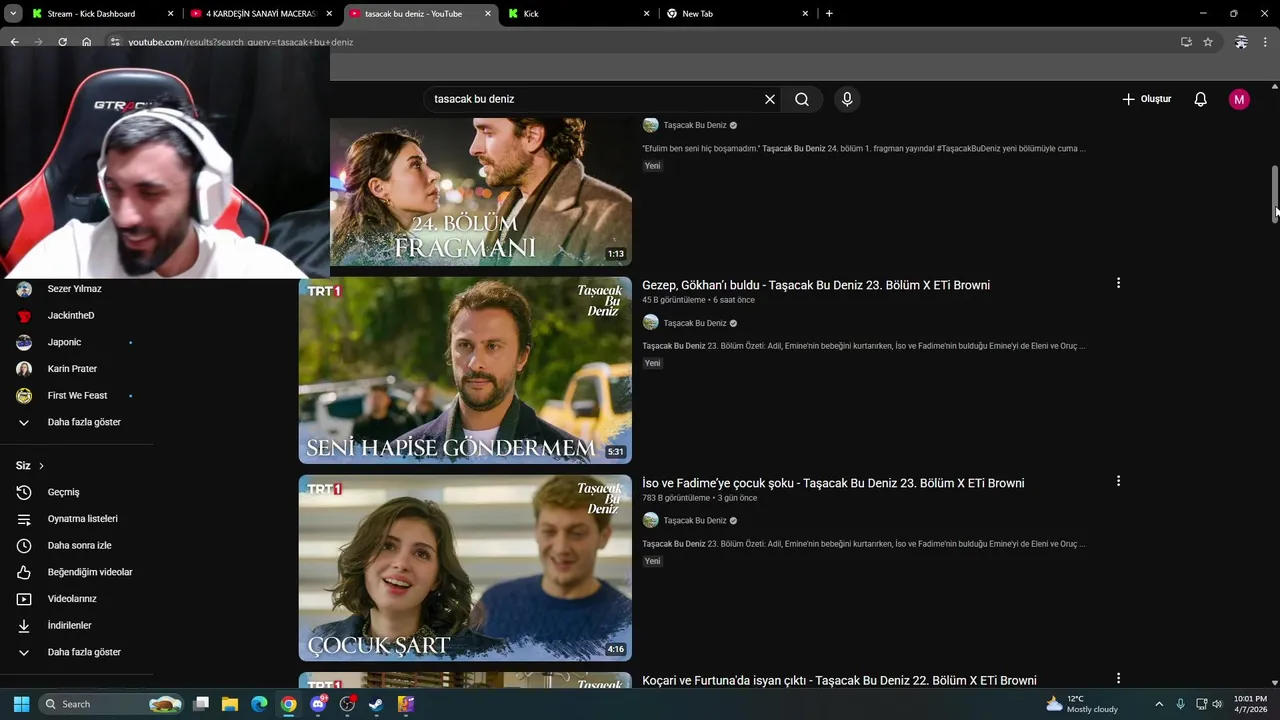This screenshot has height=720, width=1280.
Task: Open the account avatar menu
Action: point(1239,99)
